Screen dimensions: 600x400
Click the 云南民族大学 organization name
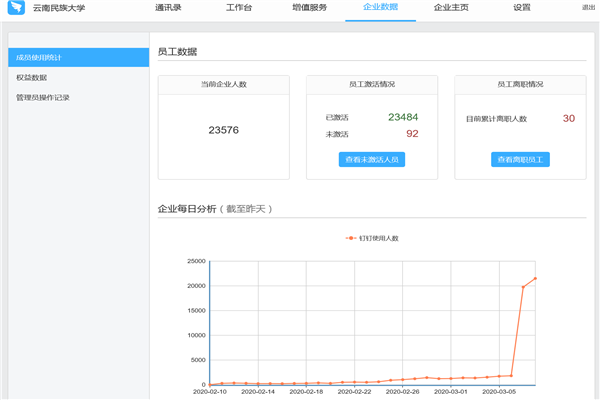click(59, 8)
